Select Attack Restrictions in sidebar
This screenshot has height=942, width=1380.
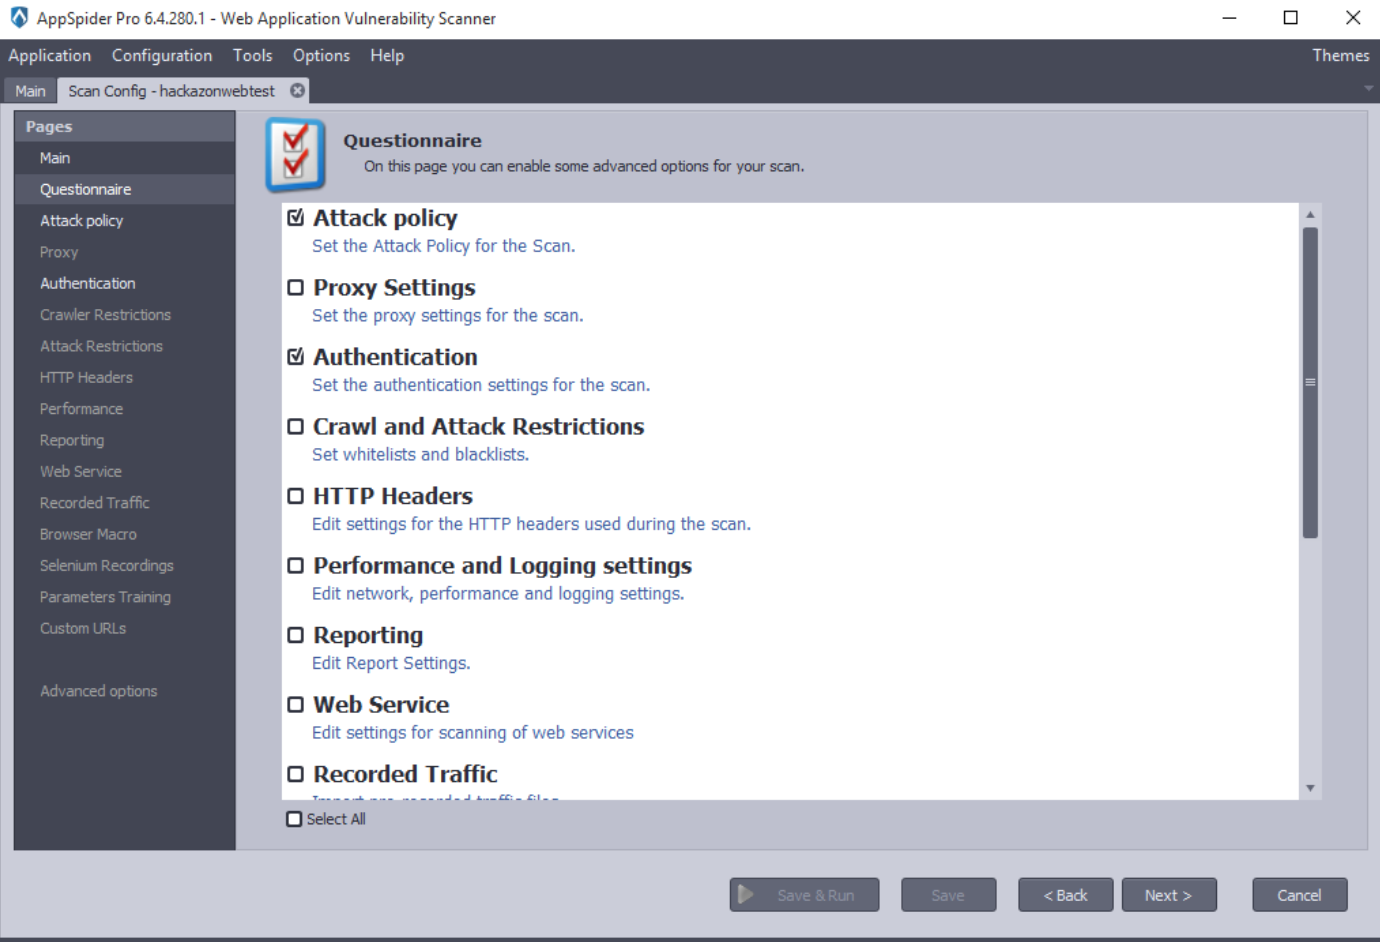125,346
